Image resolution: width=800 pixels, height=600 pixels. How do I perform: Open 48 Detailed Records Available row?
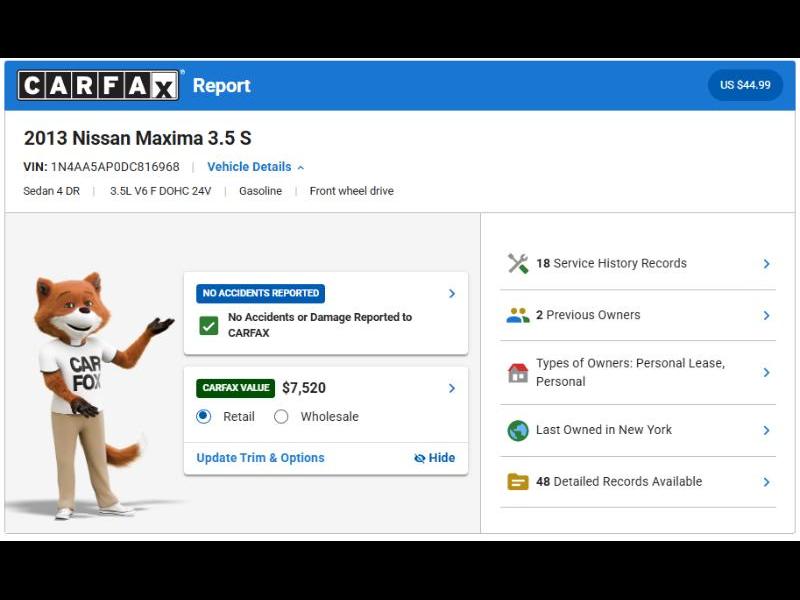click(x=638, y=482)
